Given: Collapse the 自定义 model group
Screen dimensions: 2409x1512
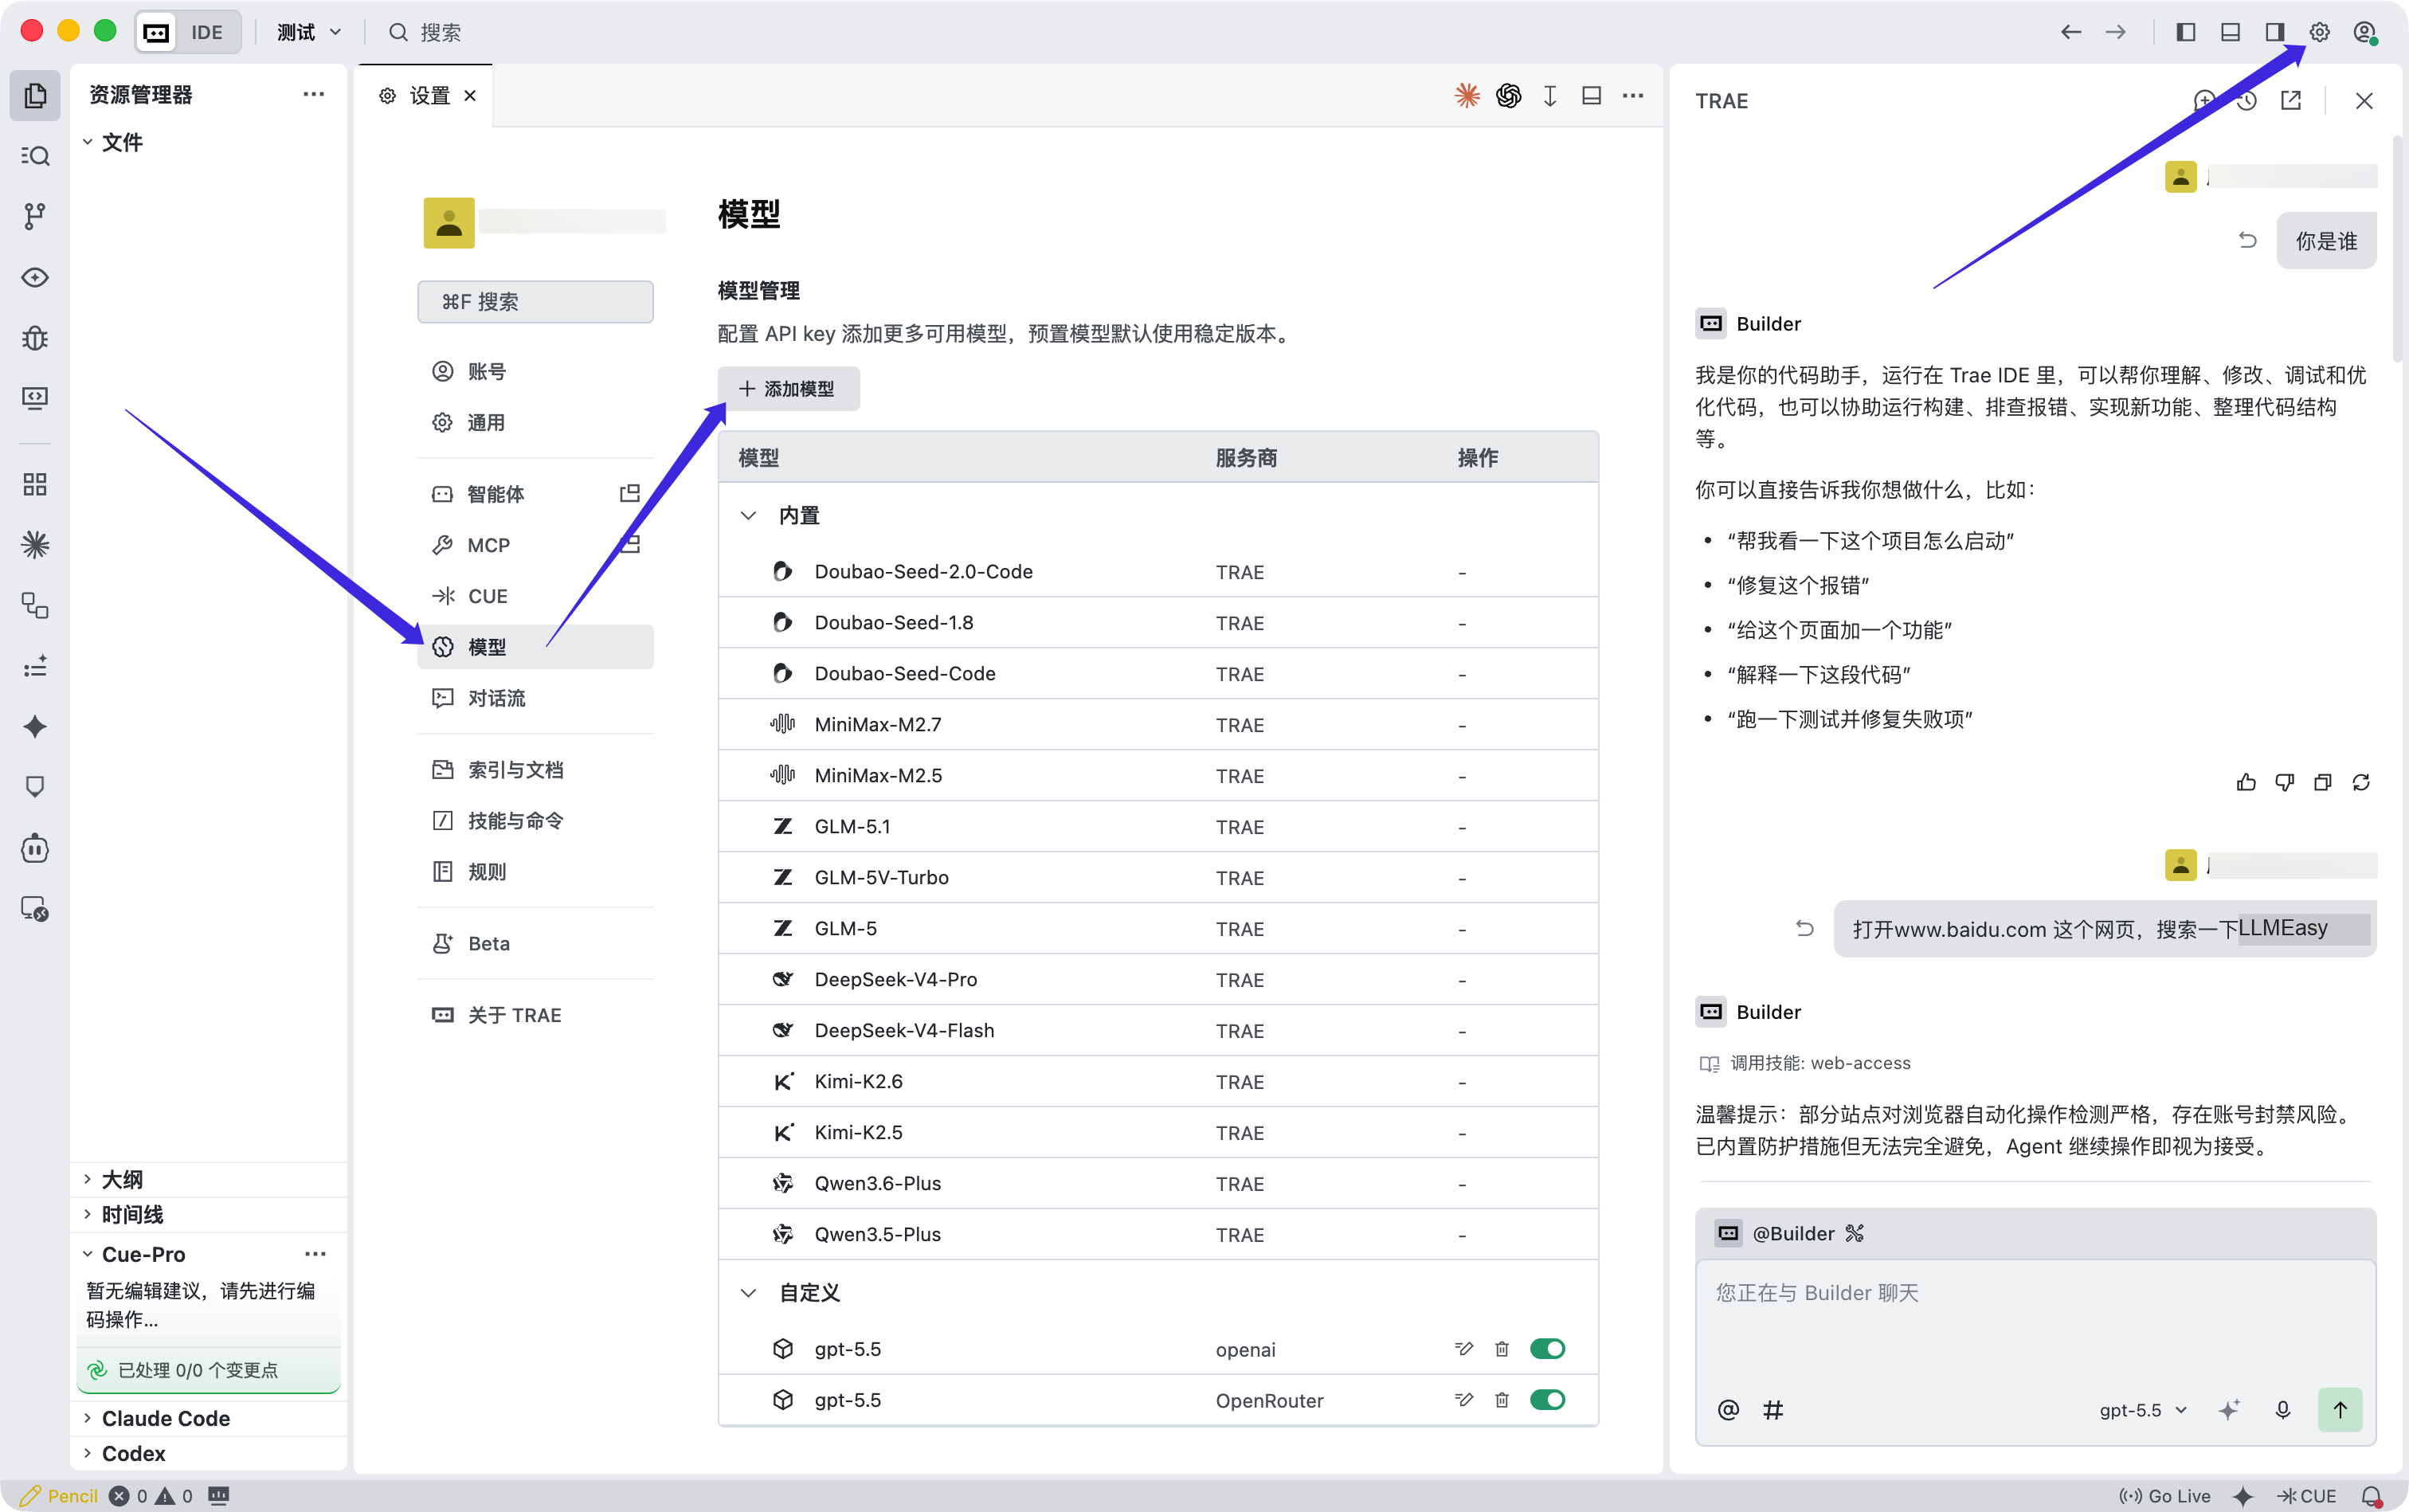Looking at the screenshot, I should point(748,1292).
